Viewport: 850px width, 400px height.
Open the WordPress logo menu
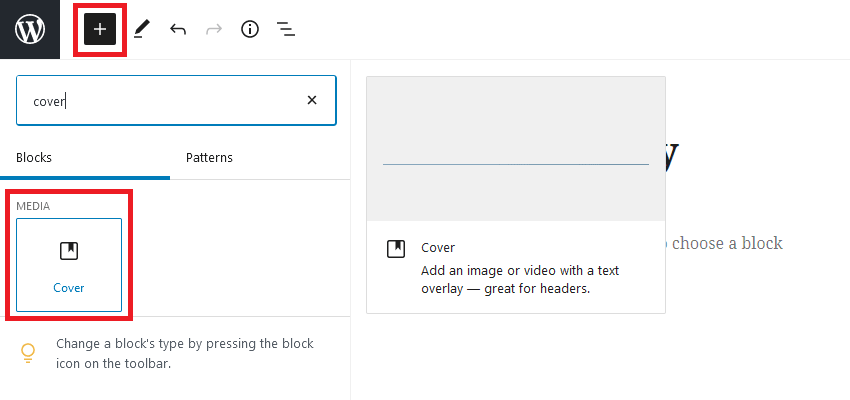coord(30,29)
